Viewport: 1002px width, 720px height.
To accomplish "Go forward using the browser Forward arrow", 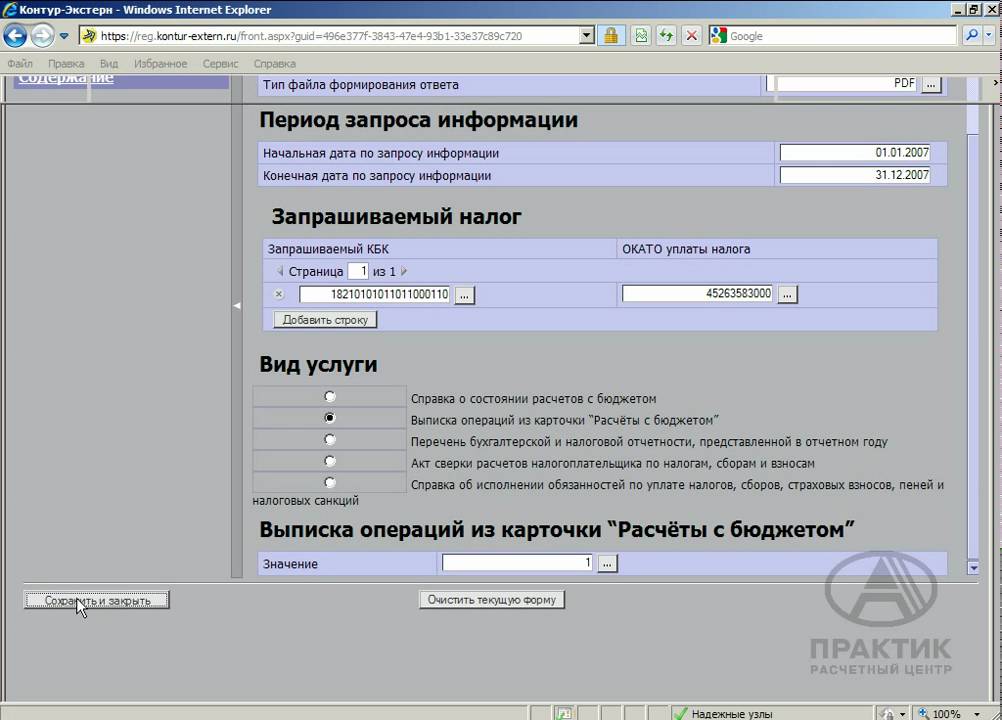I will (x=42, y=36).
